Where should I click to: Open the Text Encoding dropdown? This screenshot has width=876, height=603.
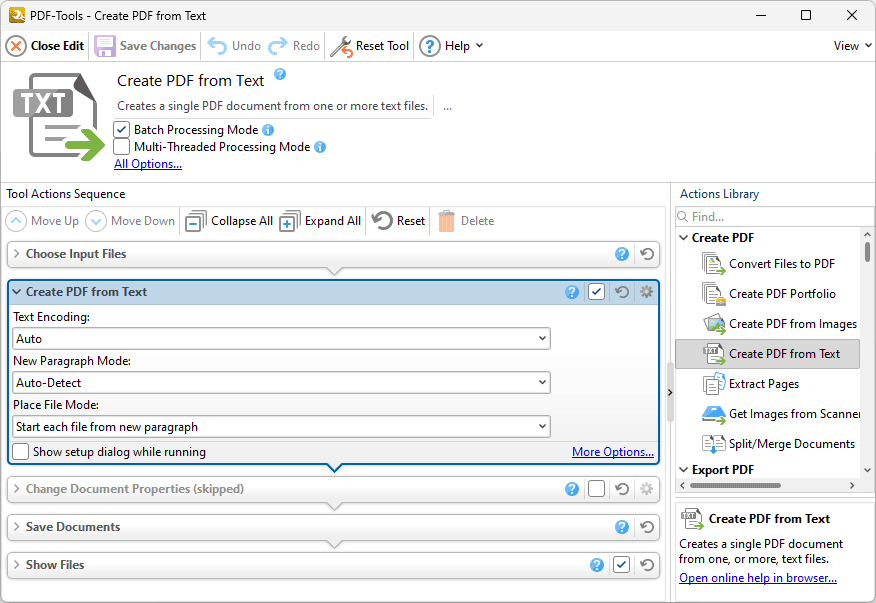click(281, 339)
